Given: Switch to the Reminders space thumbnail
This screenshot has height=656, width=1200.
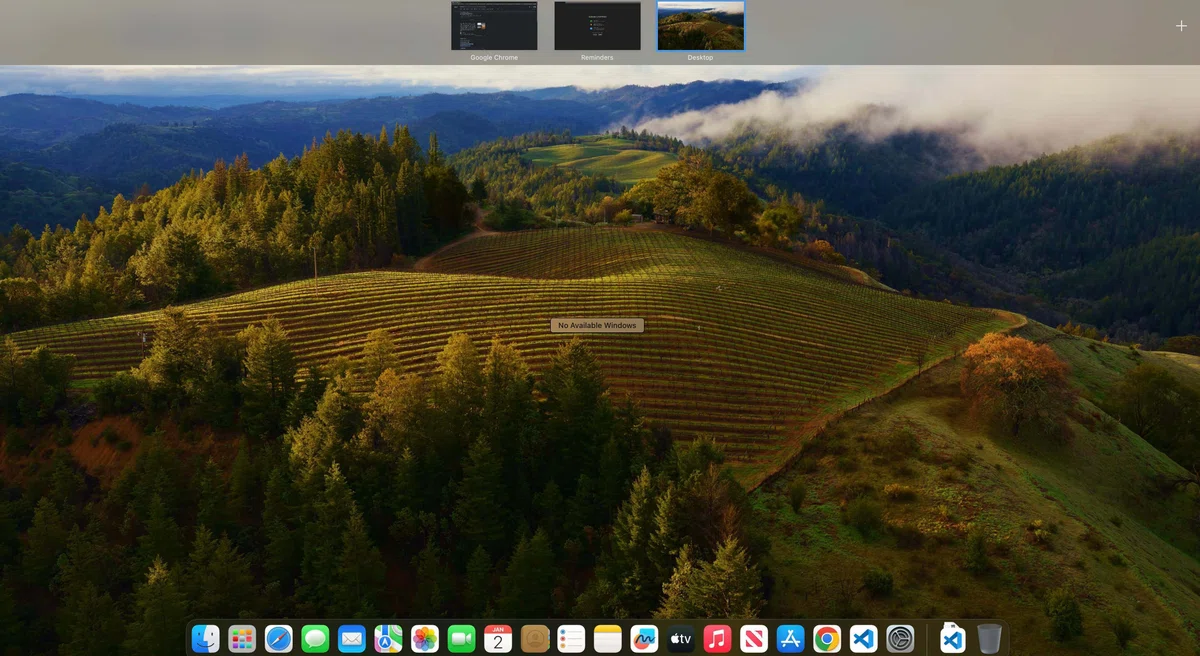Looking at the screenshot, I should [x=597, y=26].
